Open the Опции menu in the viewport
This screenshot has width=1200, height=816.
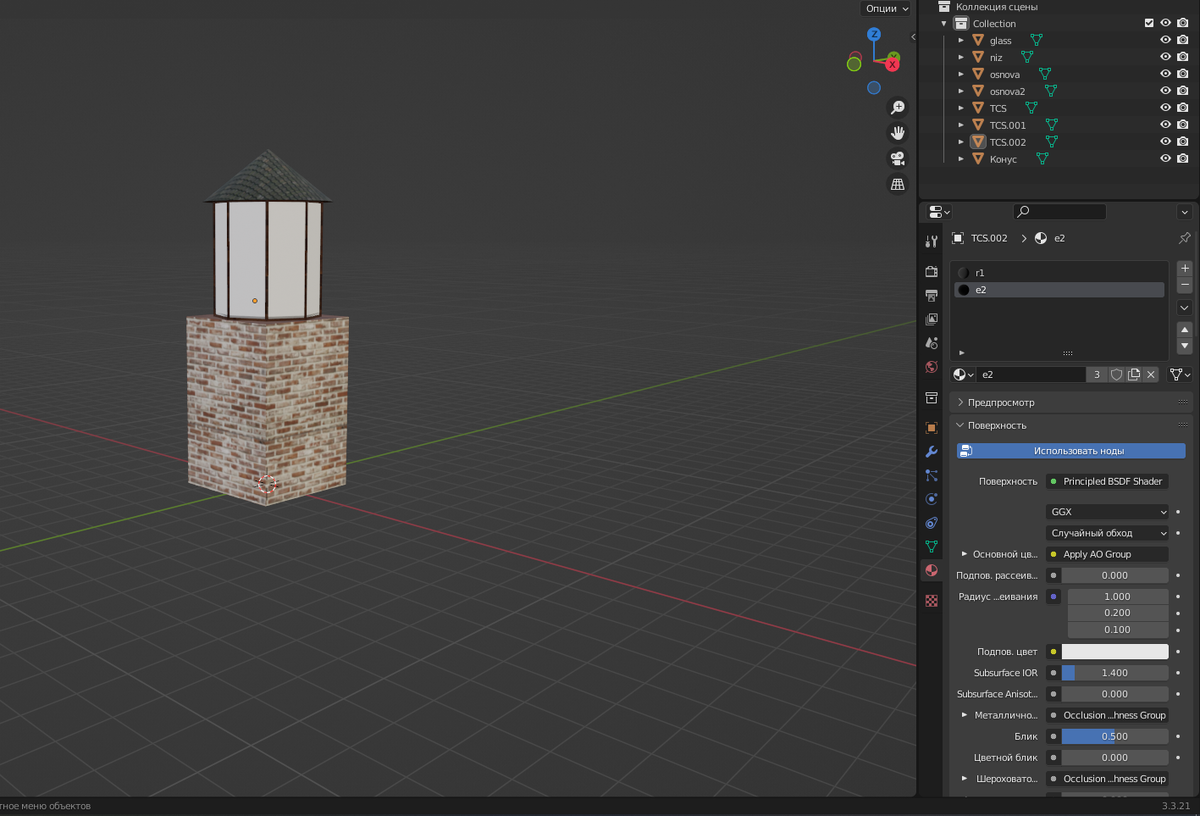tap(886, 8)
